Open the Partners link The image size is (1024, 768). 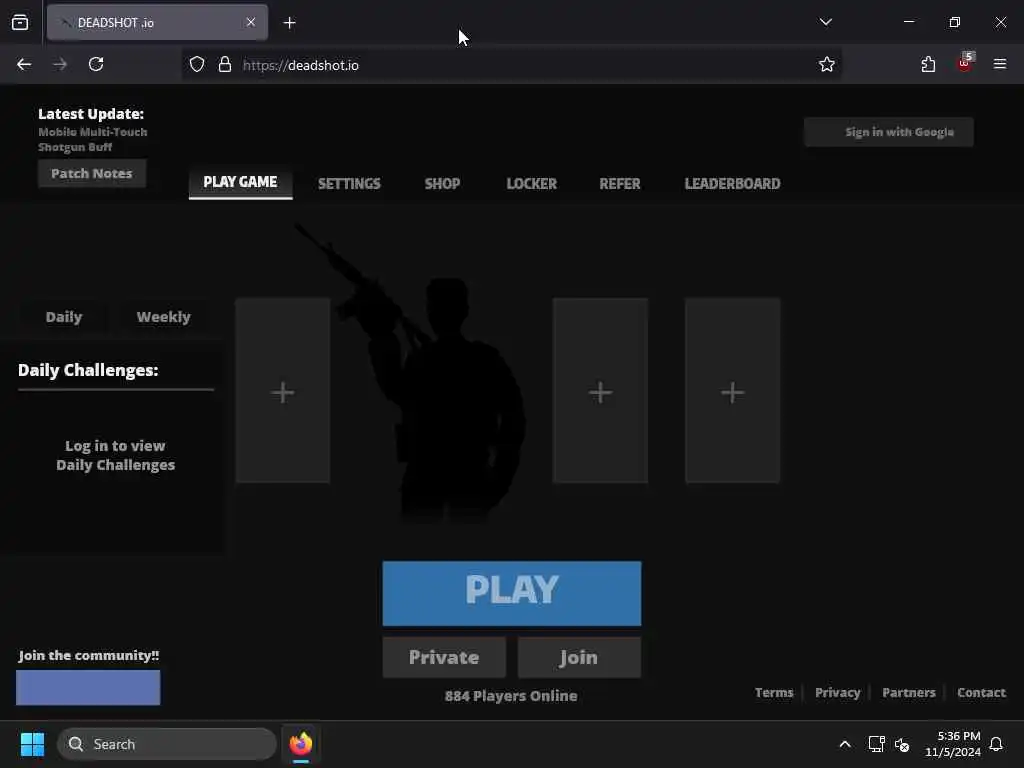(908, 692)
